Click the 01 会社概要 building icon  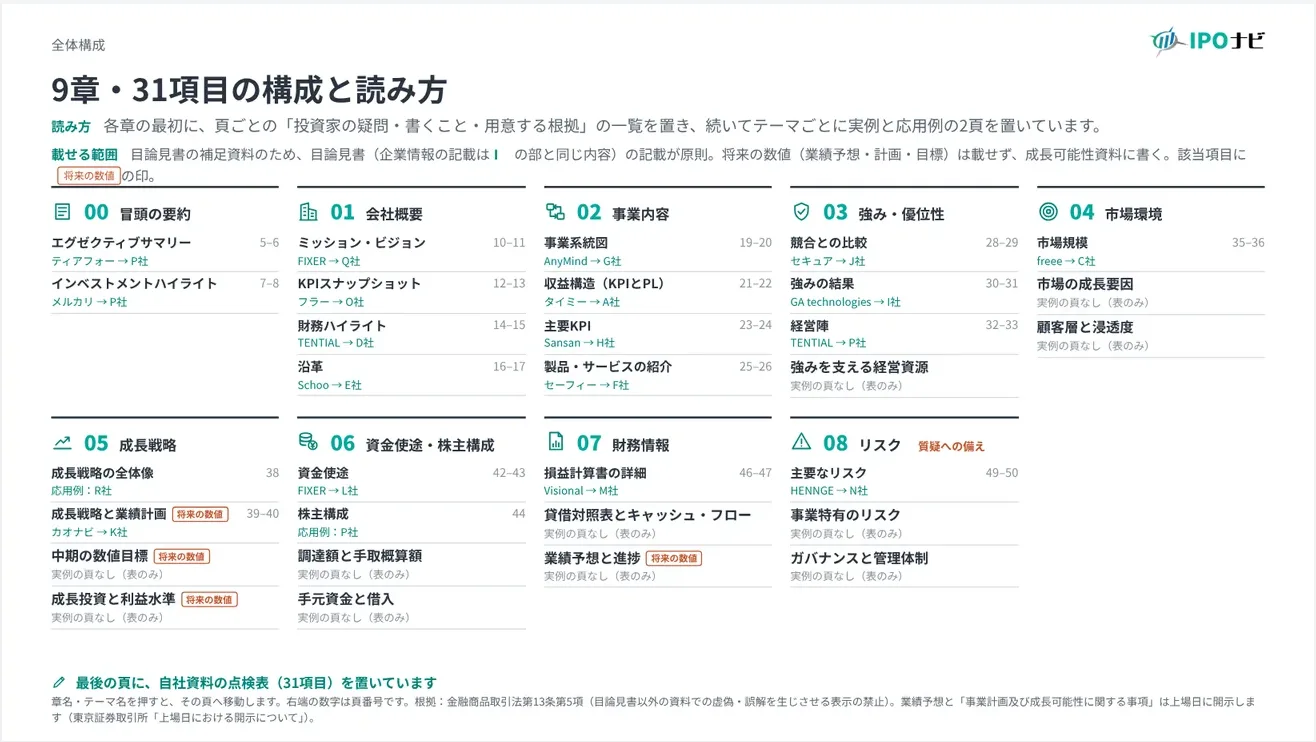[308, 212]
